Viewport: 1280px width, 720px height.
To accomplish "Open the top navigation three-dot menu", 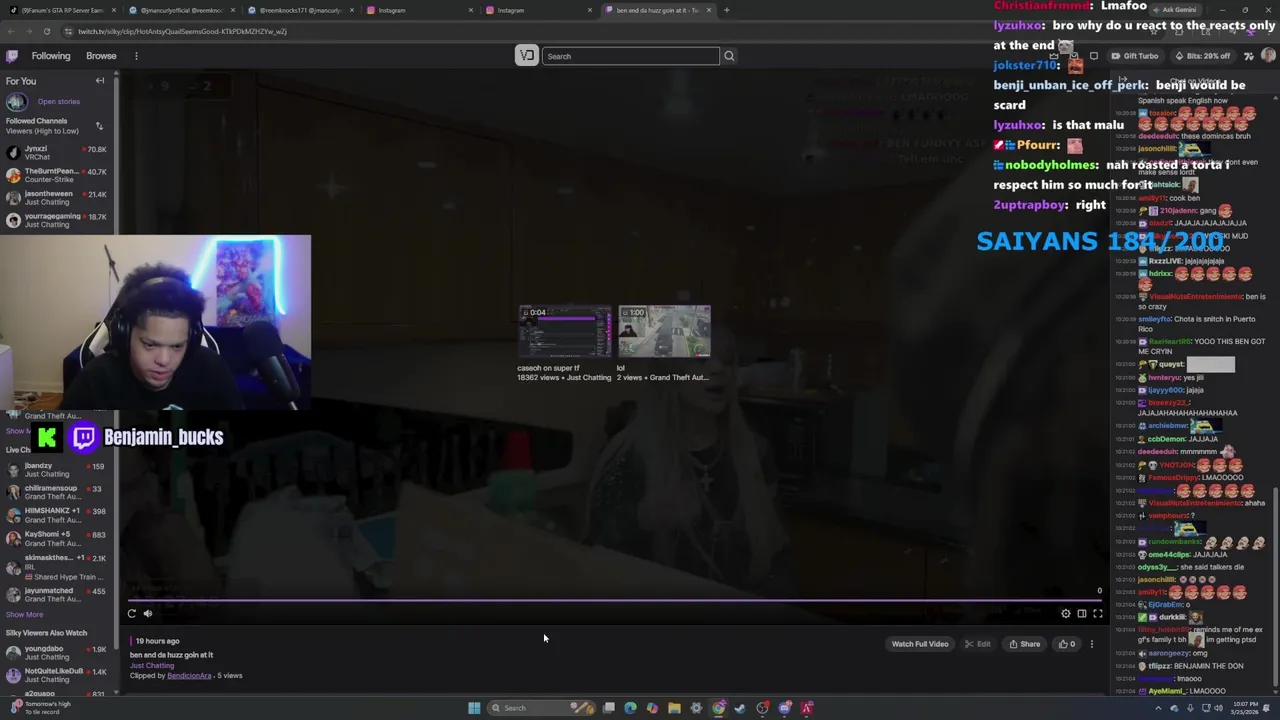I will [x=136, y=56].
